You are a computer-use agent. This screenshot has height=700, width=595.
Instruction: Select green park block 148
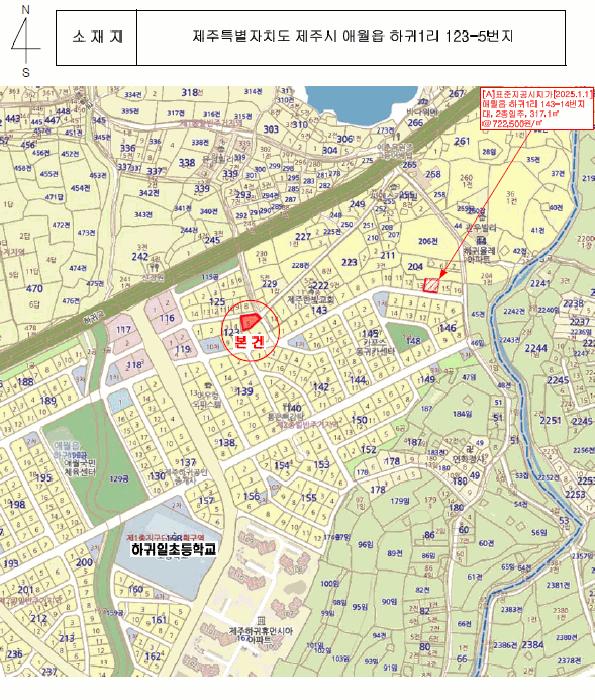pos(413,341)
